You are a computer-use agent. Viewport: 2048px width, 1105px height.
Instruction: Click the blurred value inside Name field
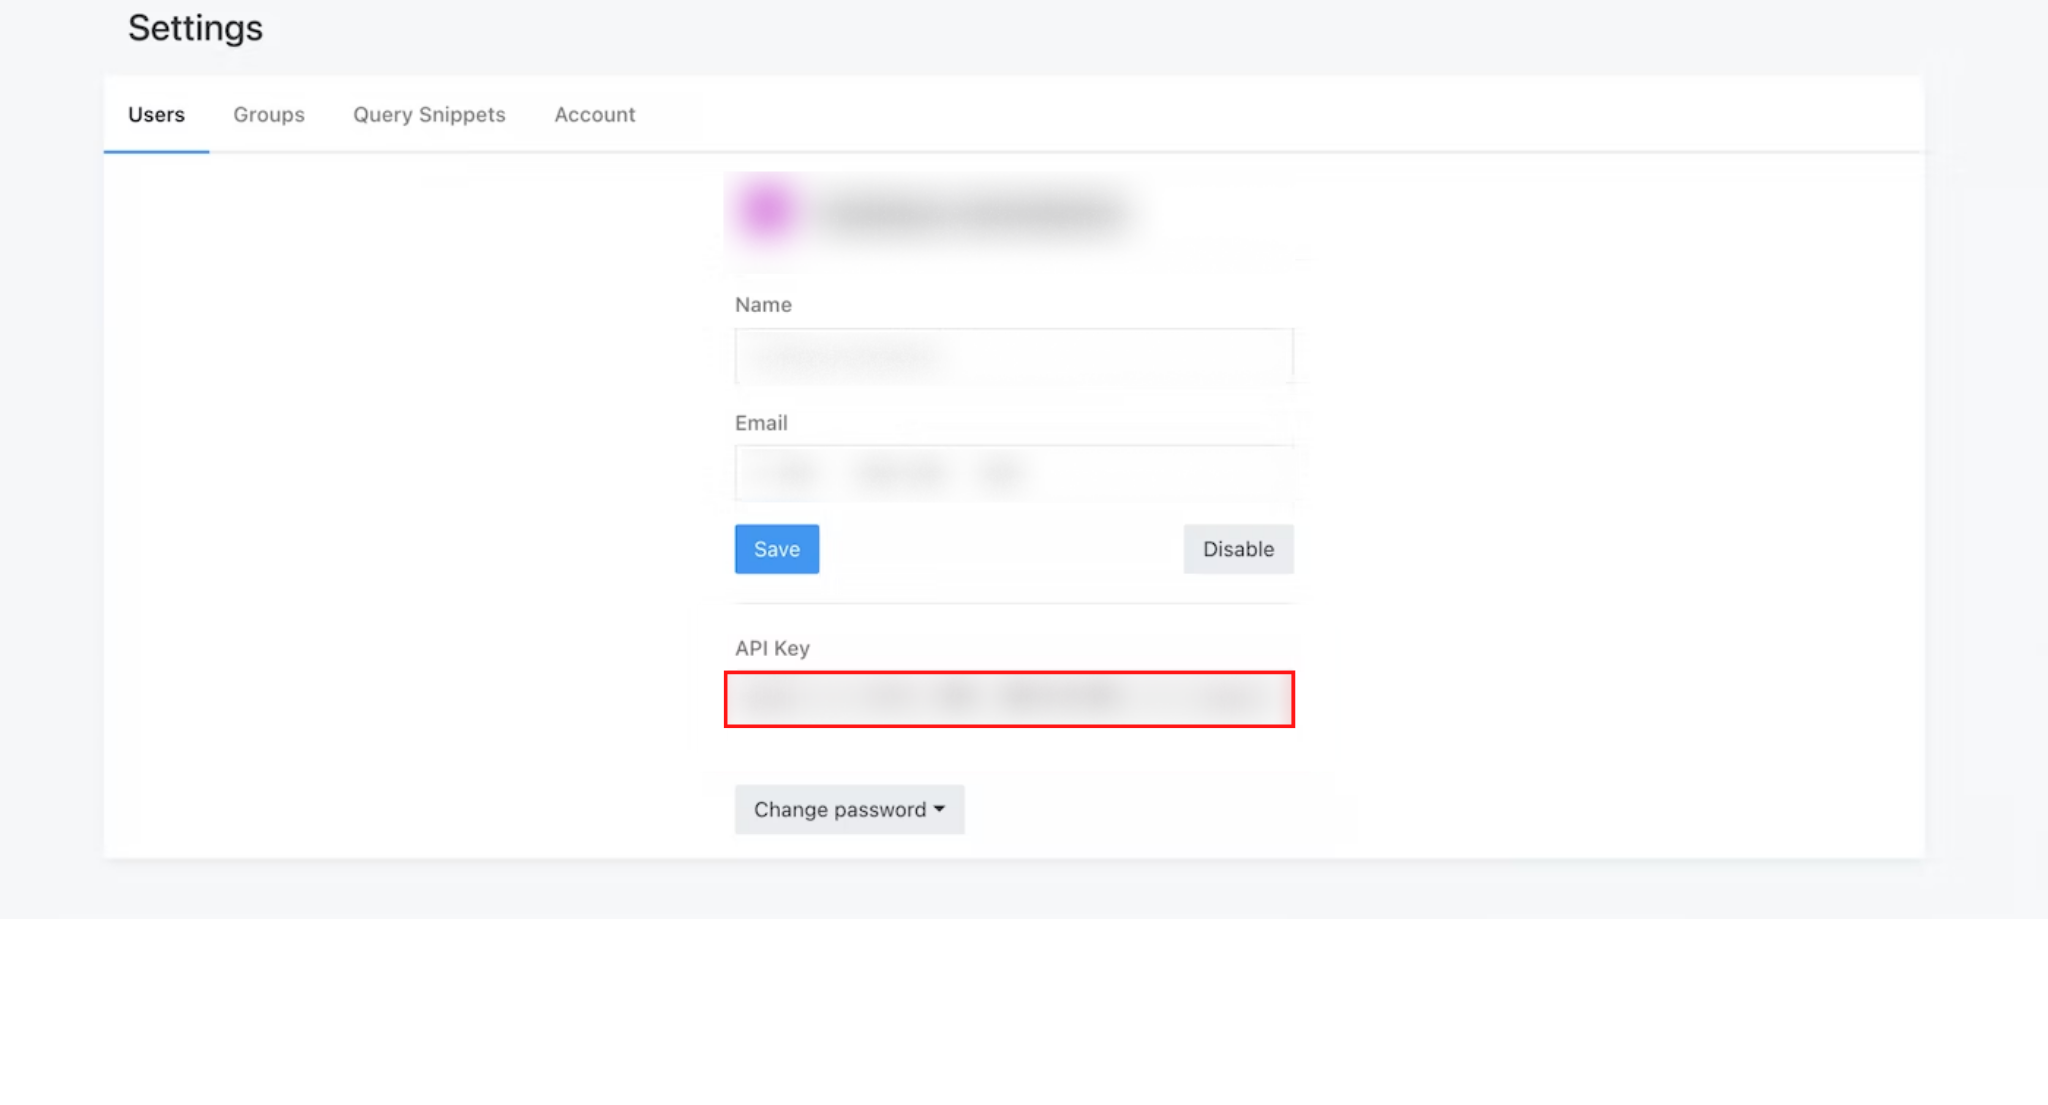tap(845, 356)
